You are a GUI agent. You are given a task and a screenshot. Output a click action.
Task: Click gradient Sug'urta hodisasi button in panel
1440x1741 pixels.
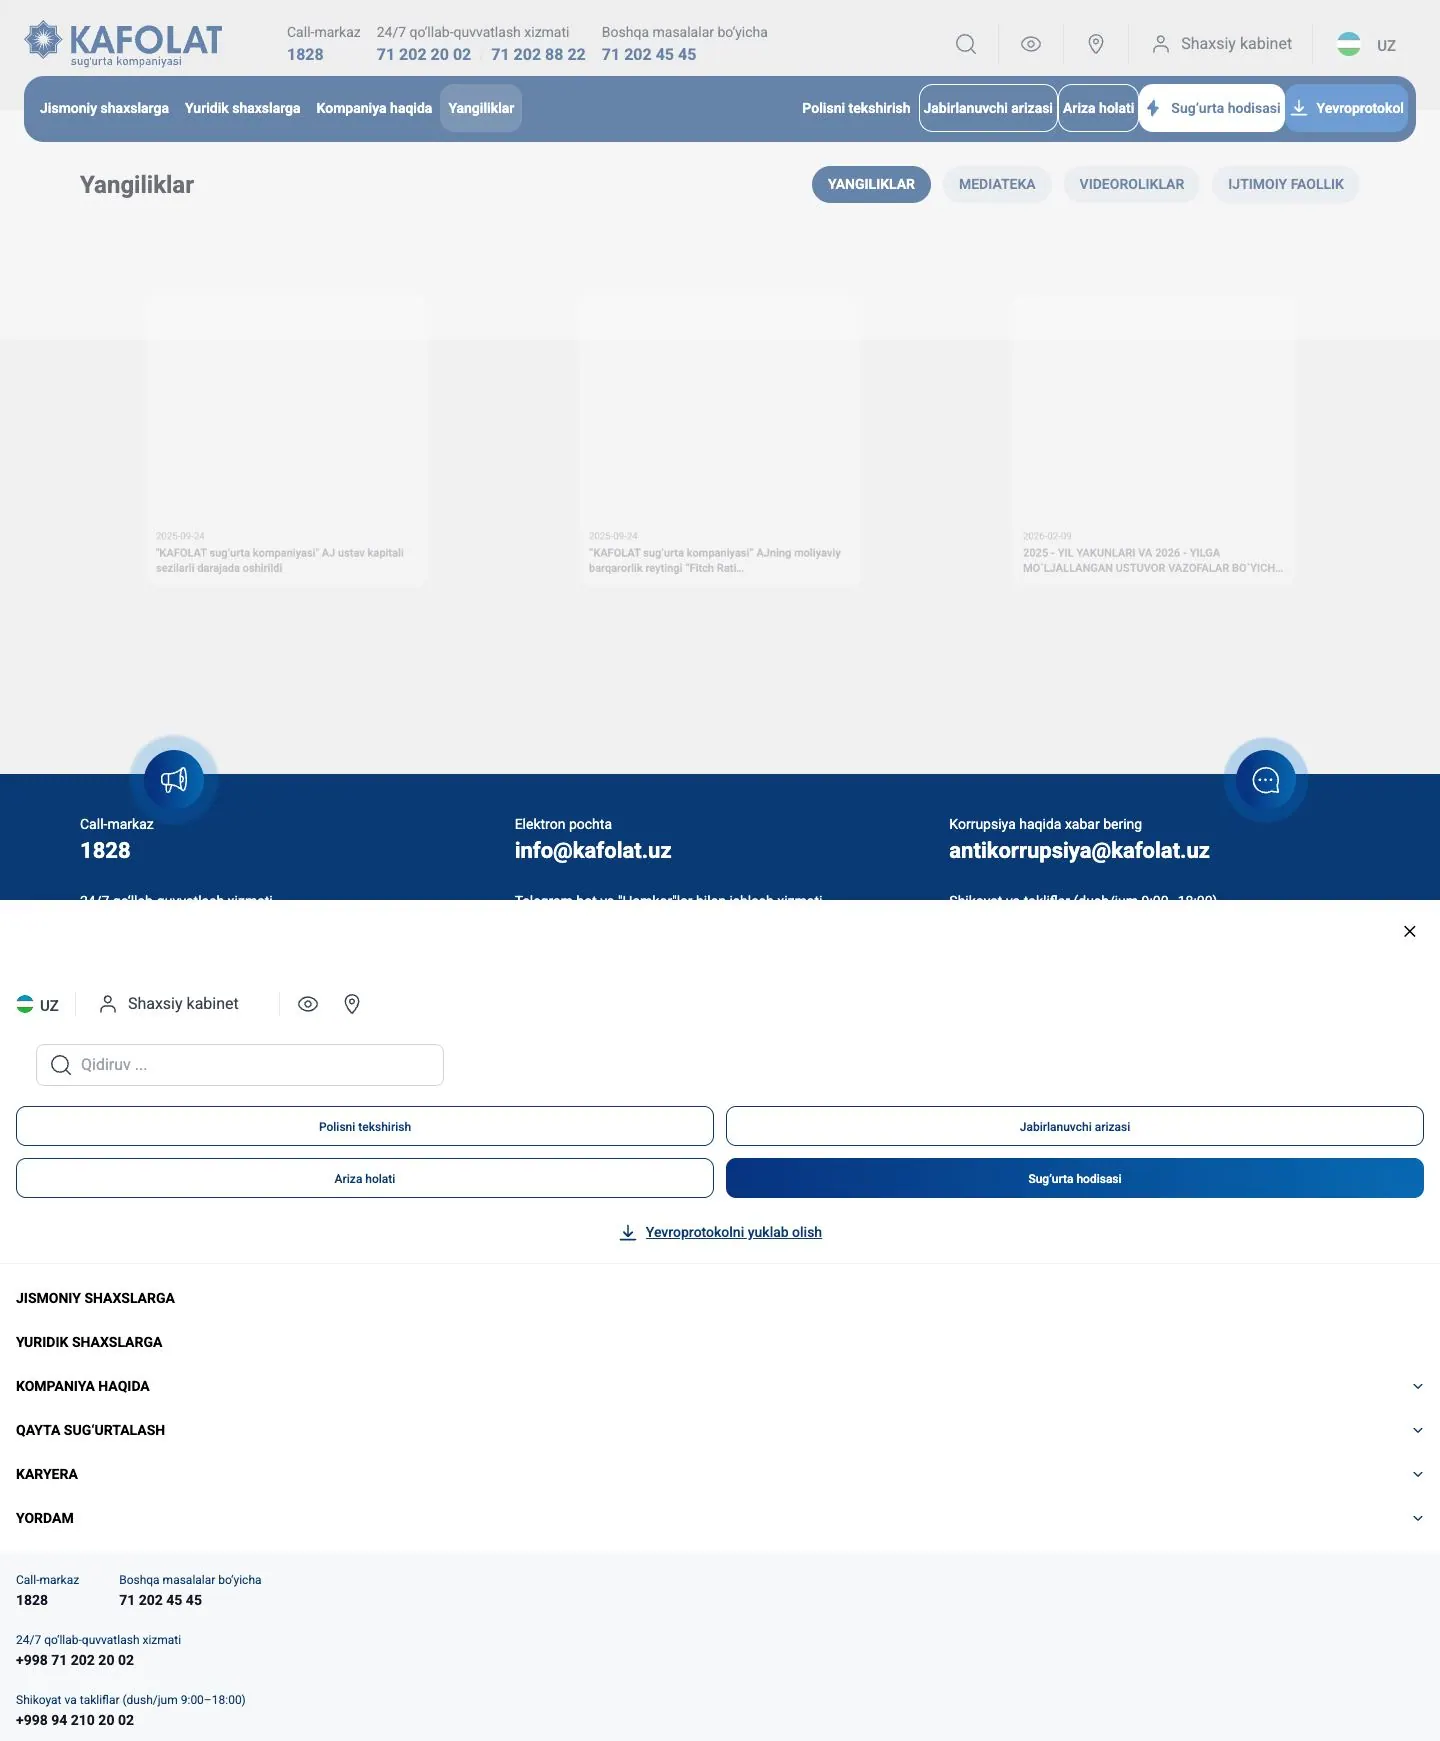1075,1178
